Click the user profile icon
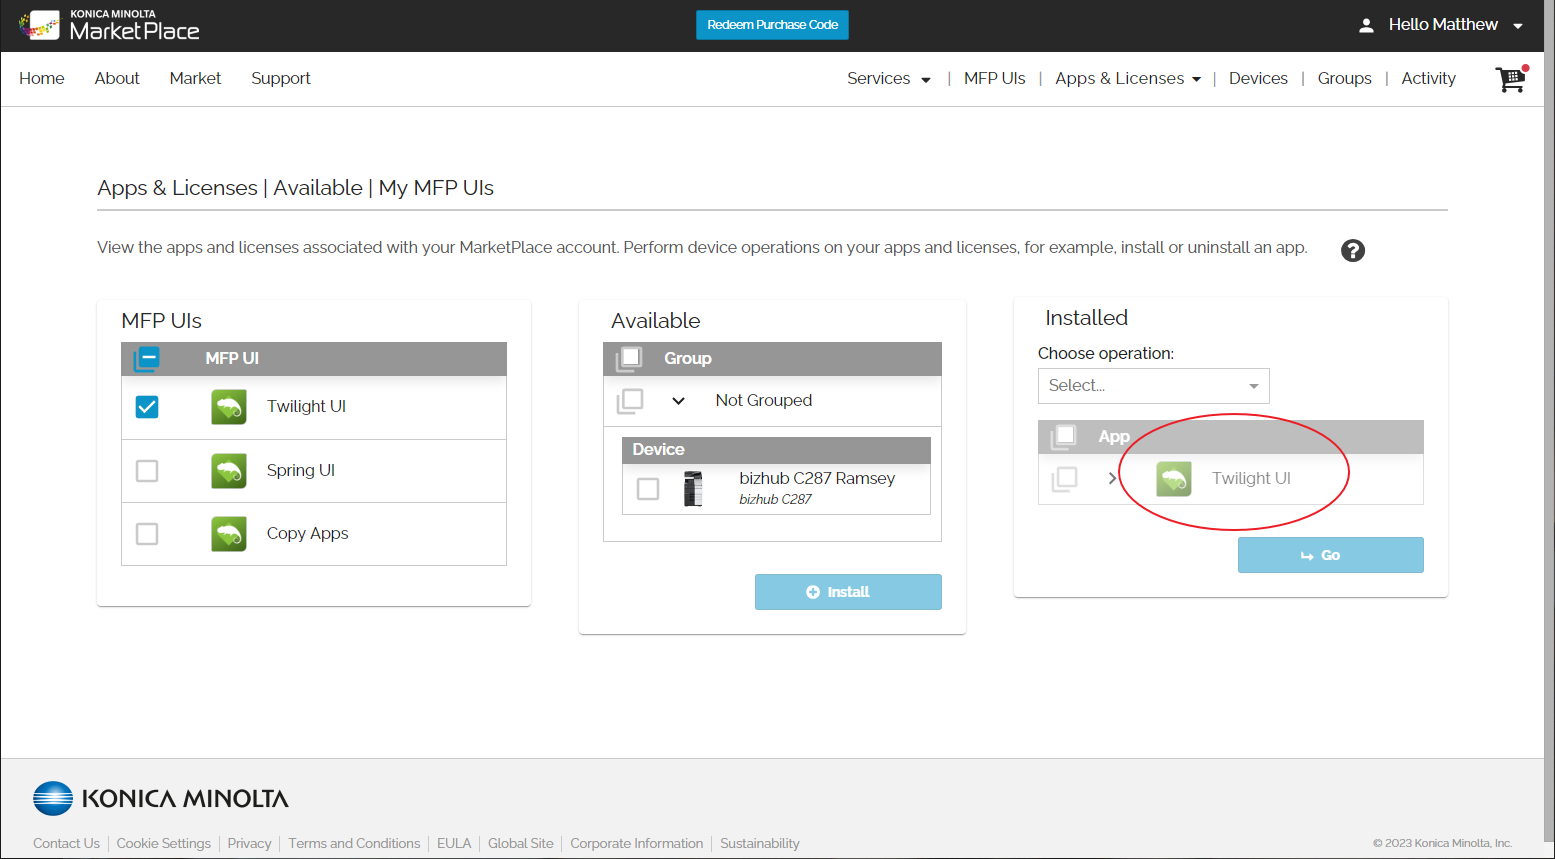Image resolution: width=1555 pixels, height=859 pixels. 1366,25
